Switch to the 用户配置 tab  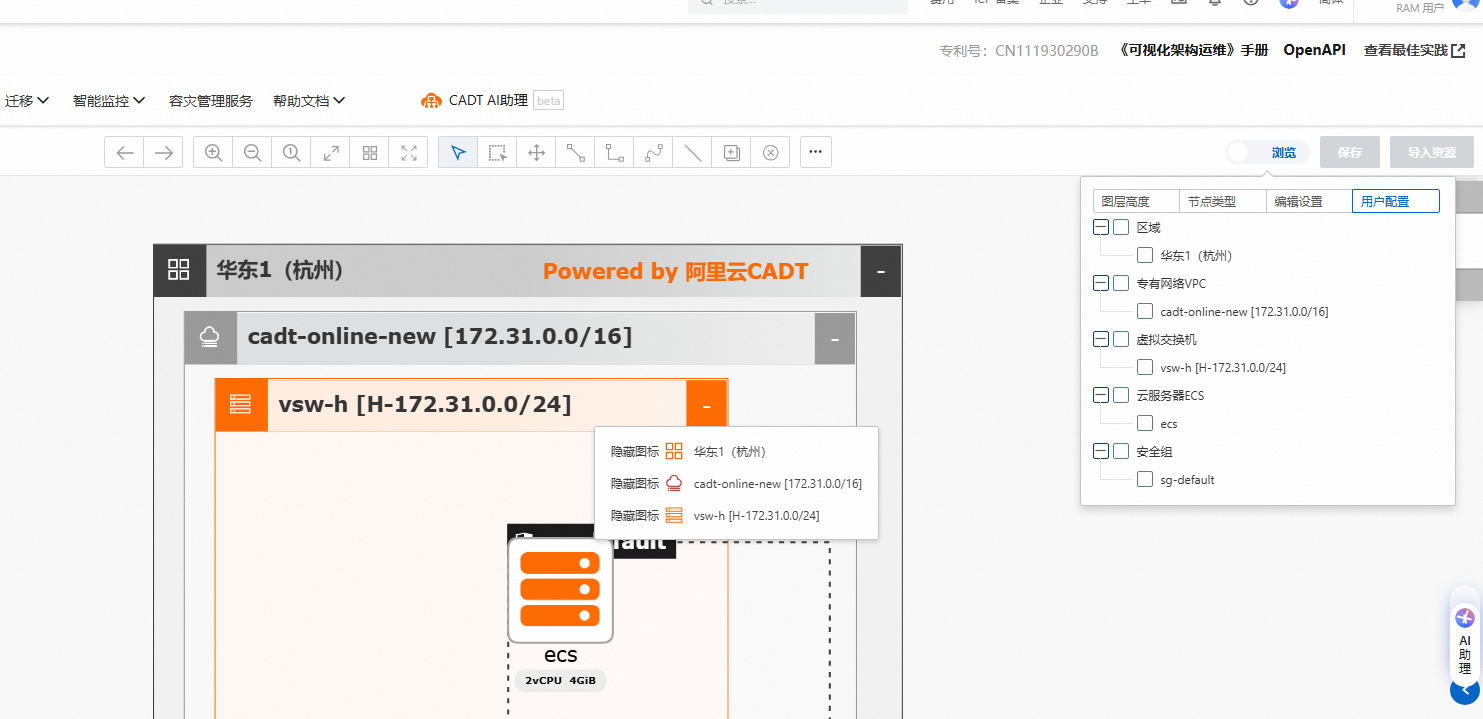pos(1396,201)
